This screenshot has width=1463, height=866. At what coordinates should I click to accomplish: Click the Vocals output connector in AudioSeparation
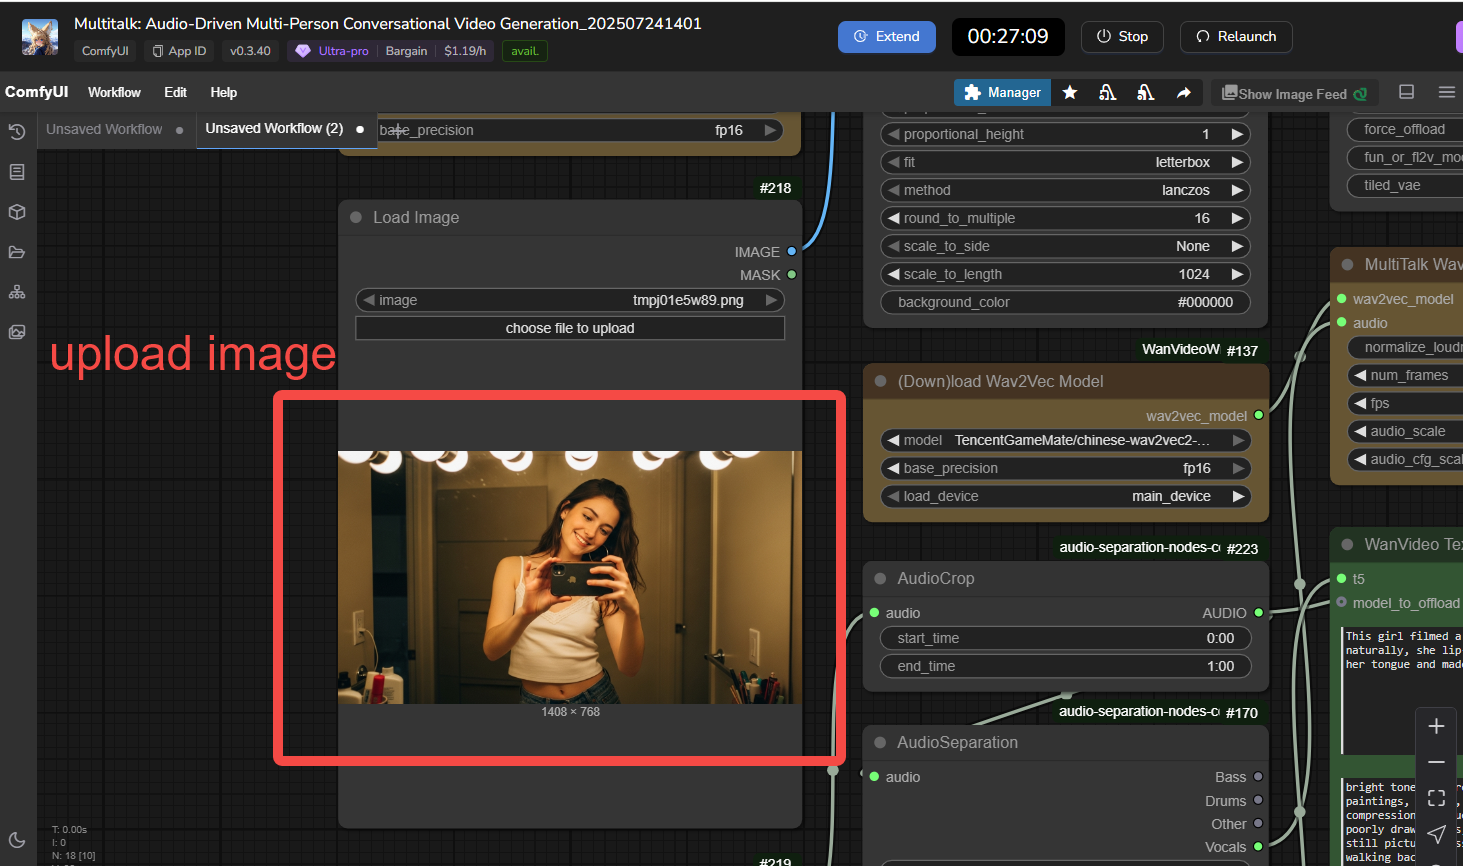[x=1258, y=847]
